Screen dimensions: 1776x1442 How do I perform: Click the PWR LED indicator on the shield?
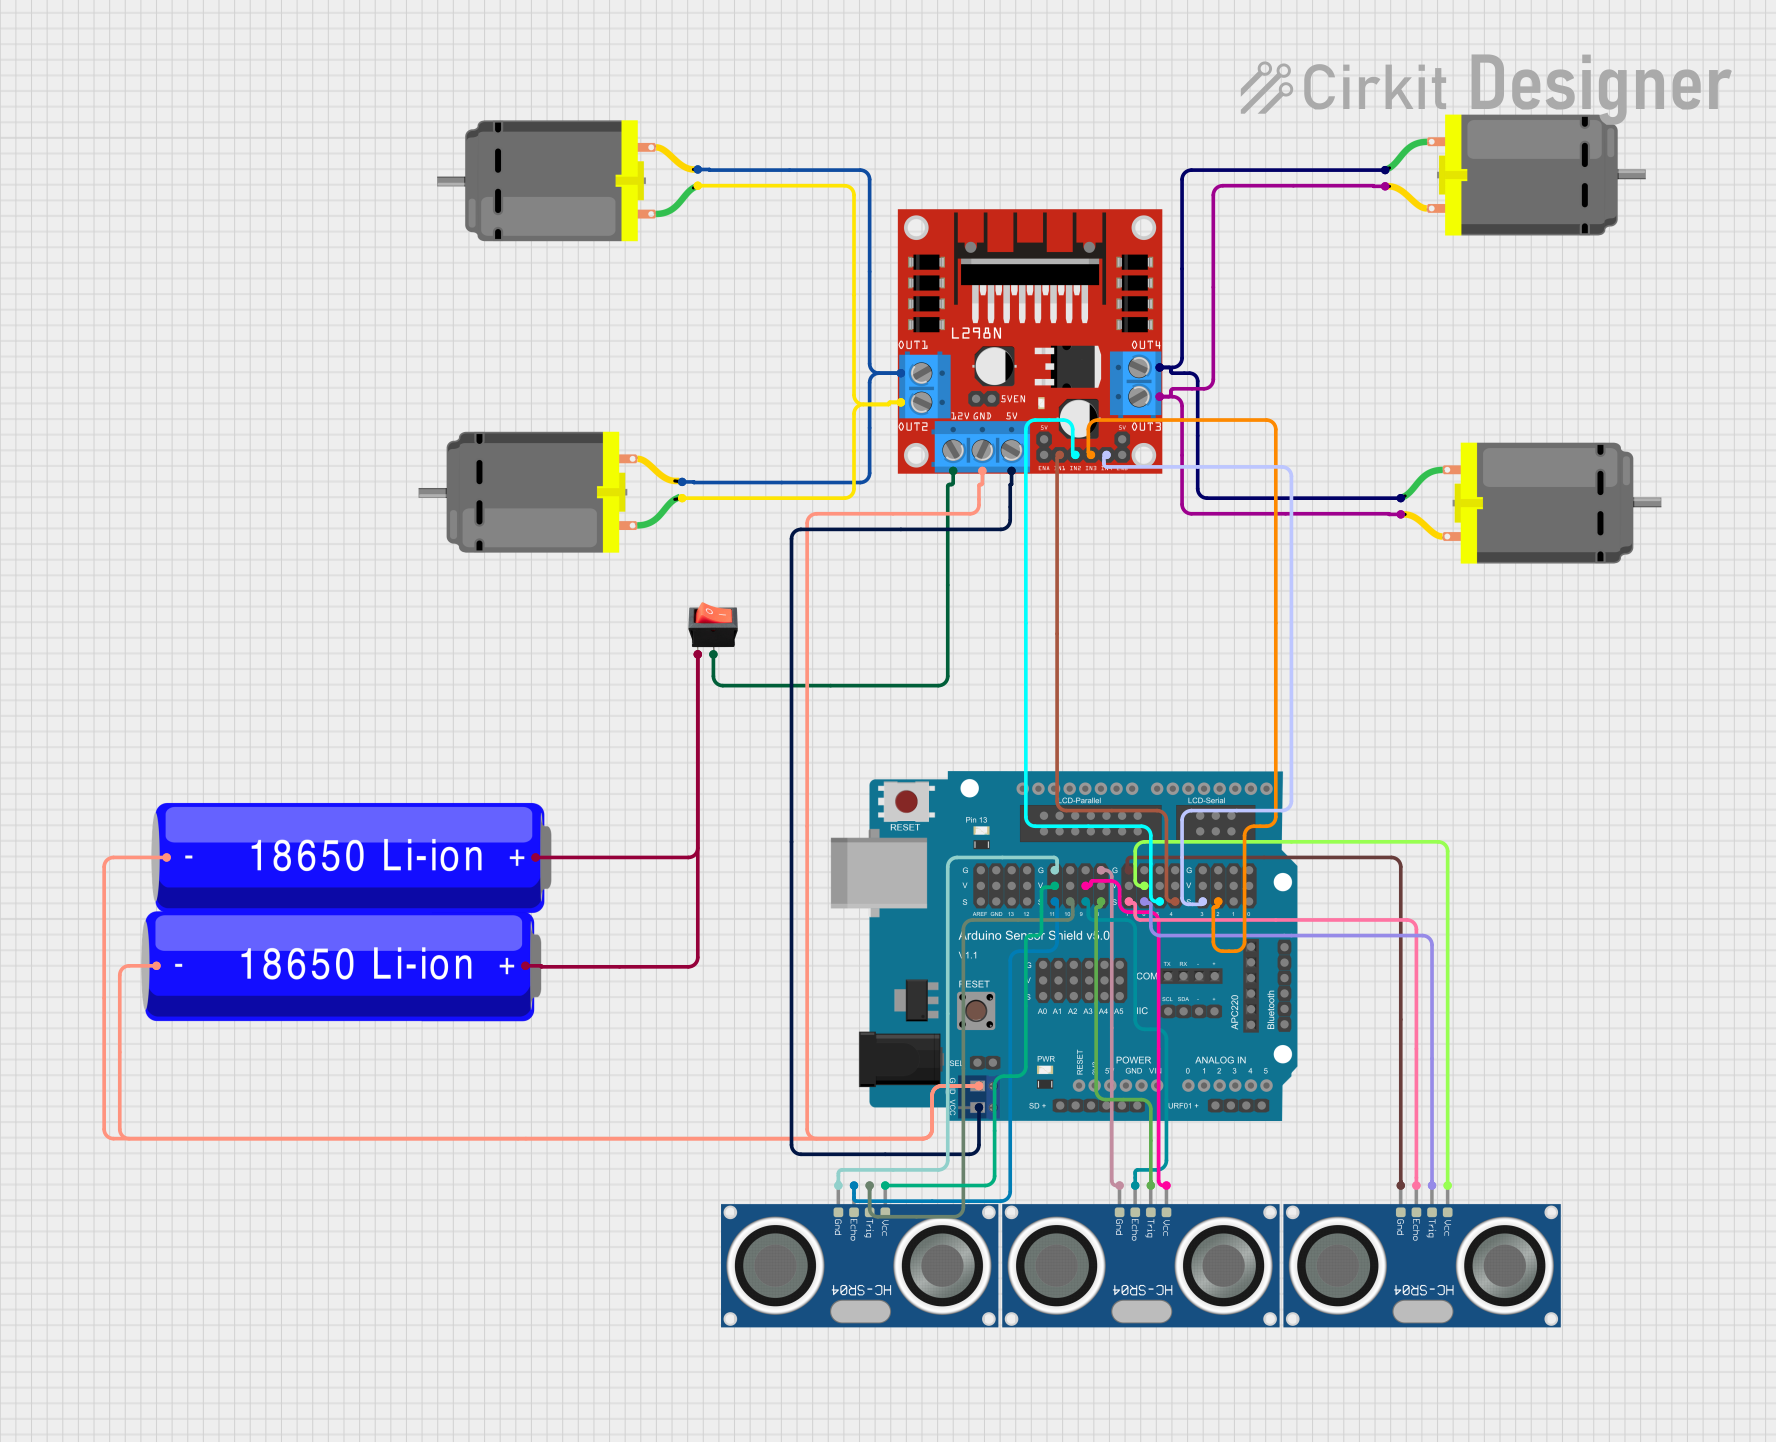[1045, 1070]
